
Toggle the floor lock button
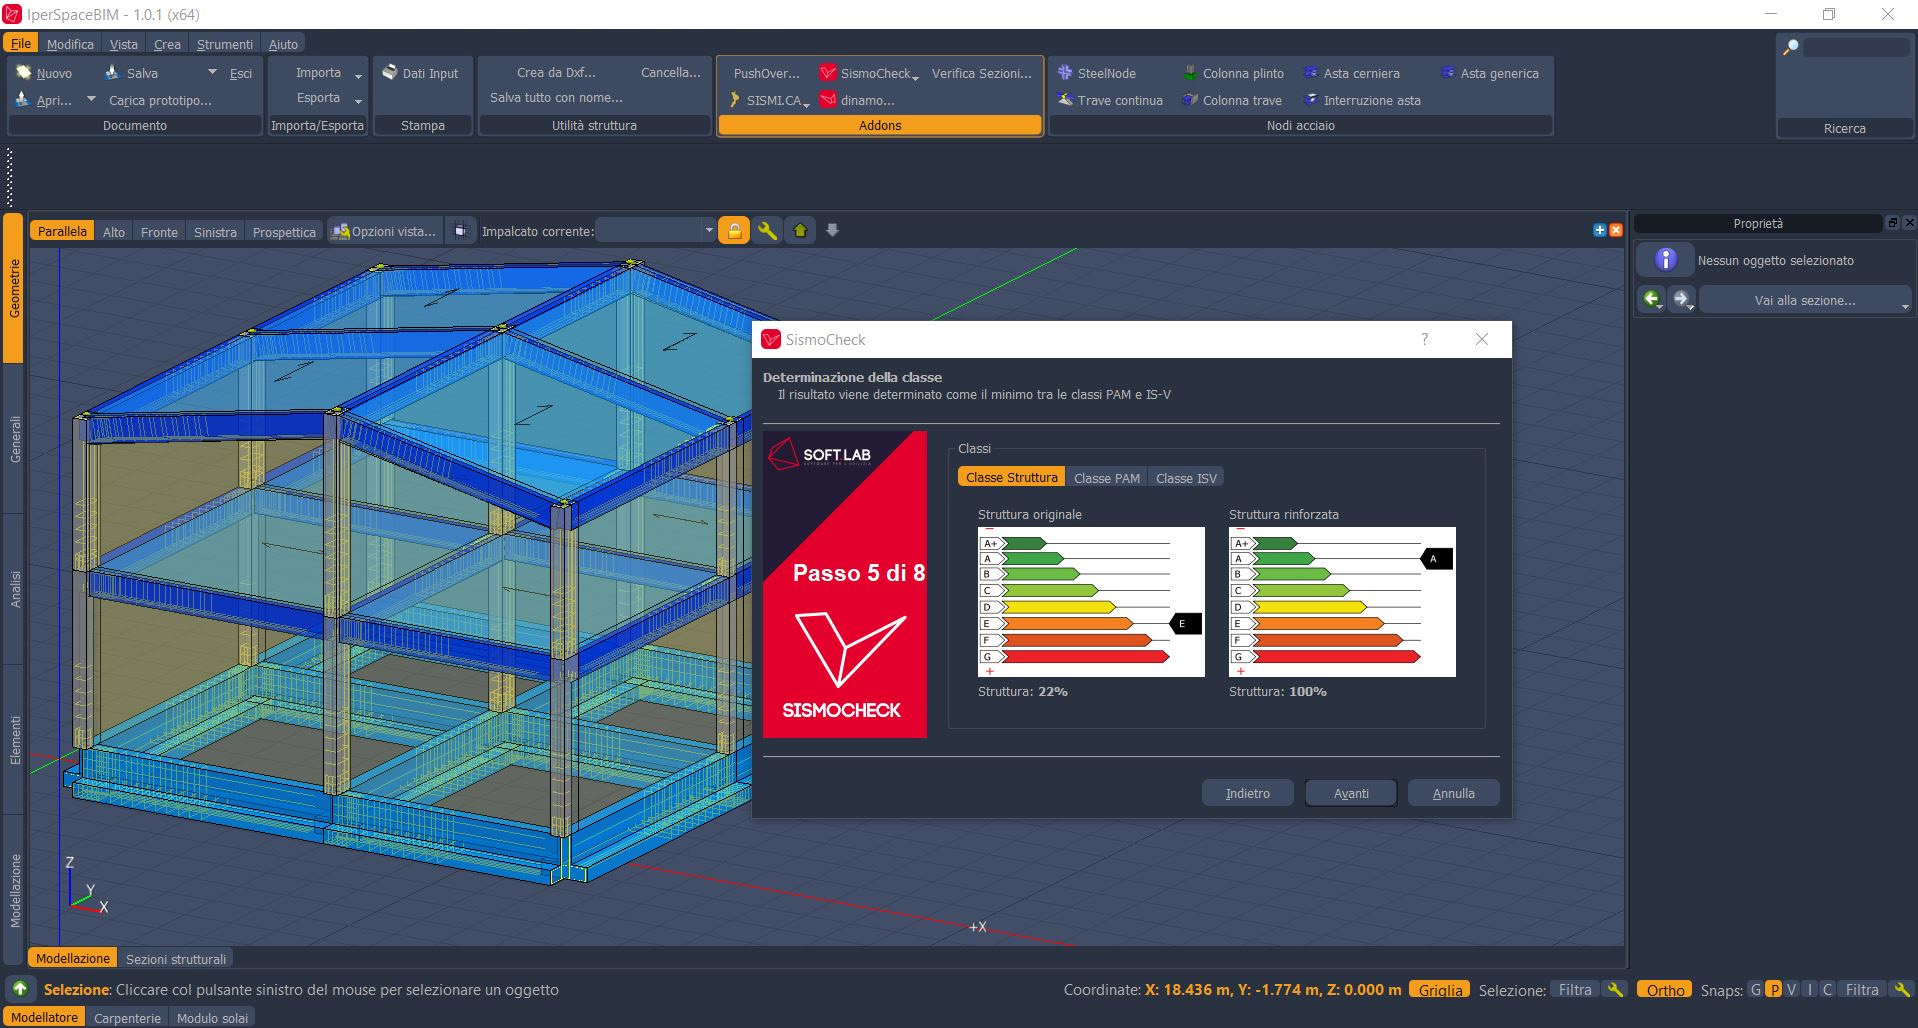click(734, 231)
